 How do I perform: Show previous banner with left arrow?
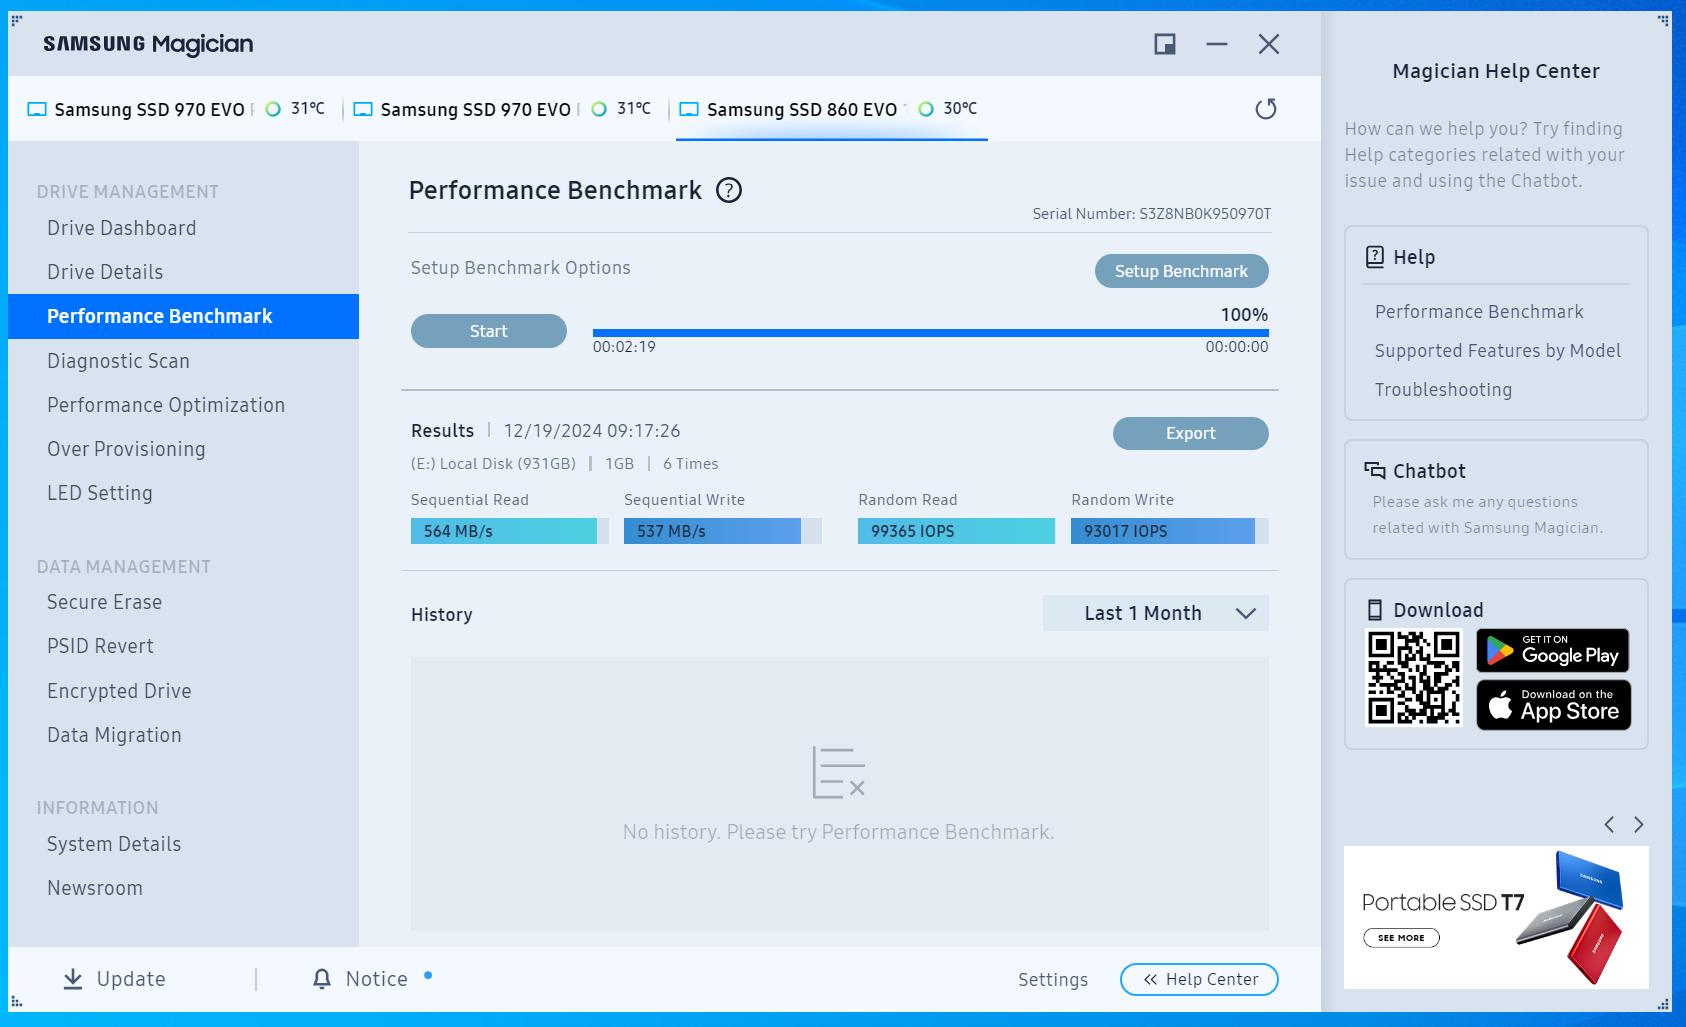(1609, 824)
